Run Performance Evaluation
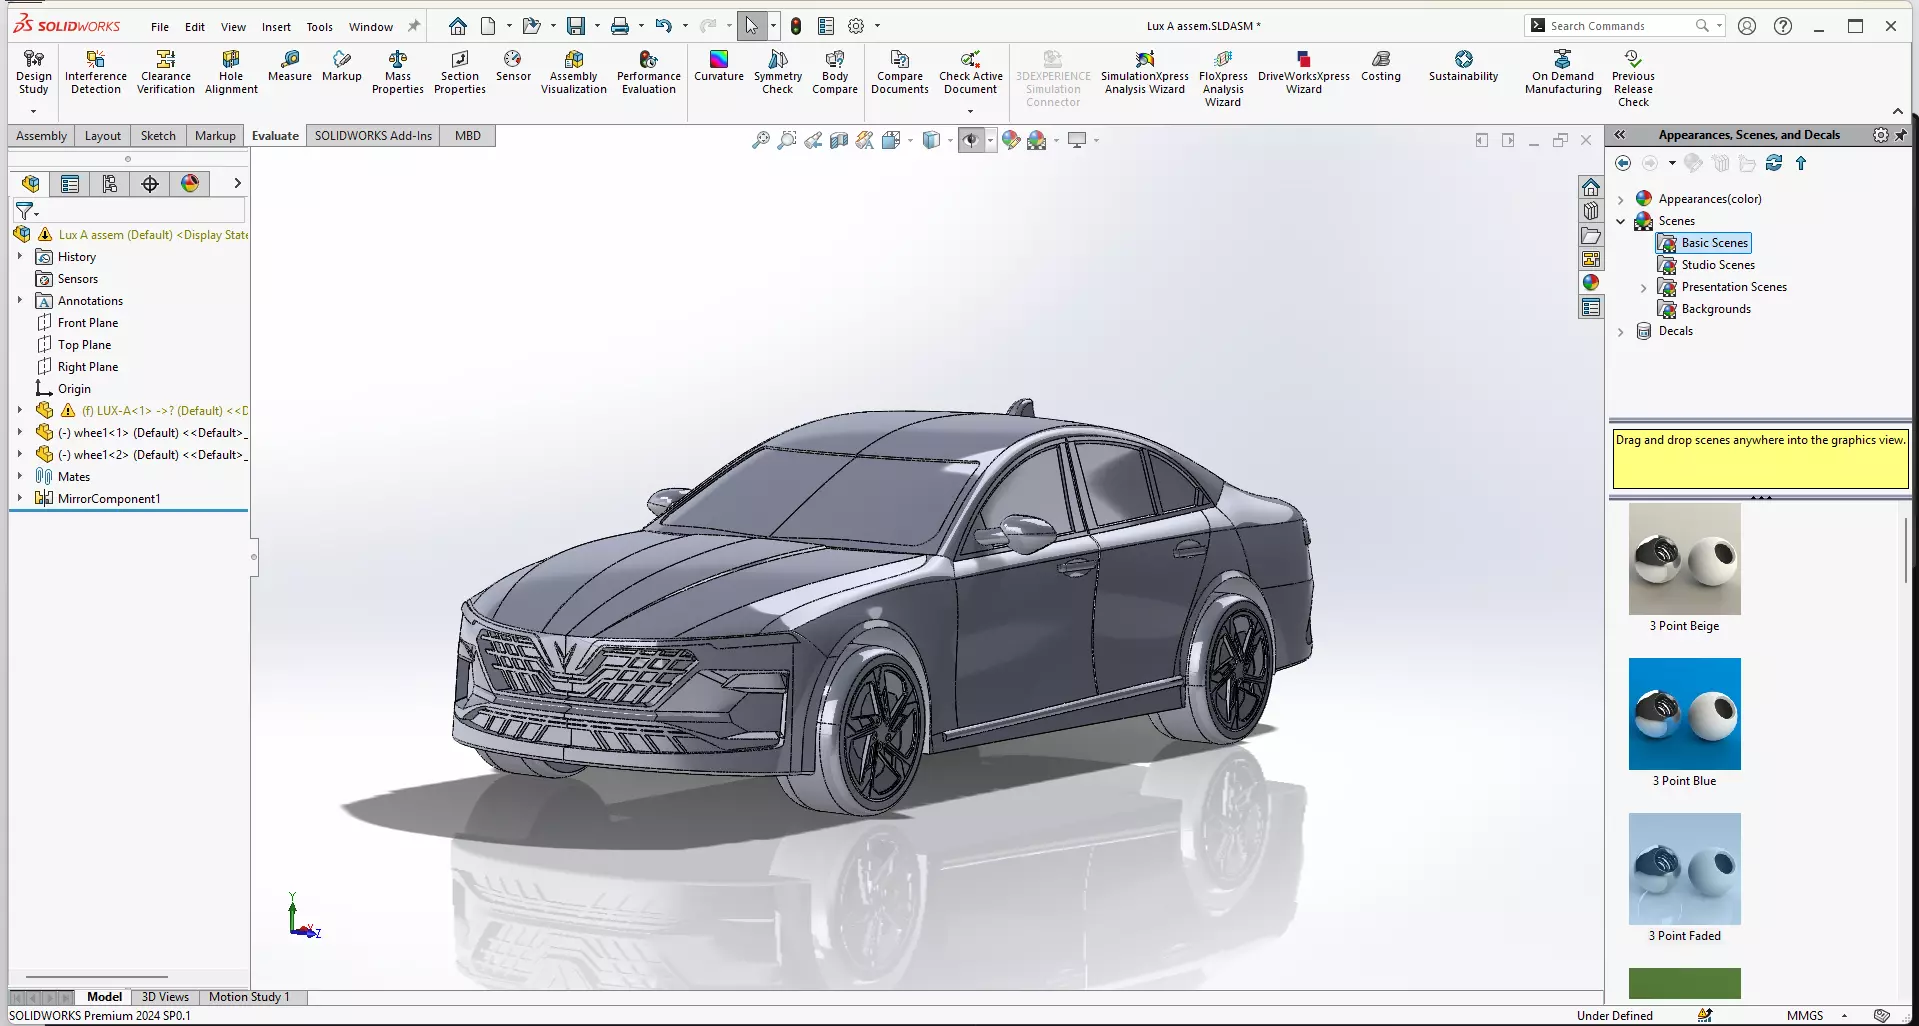The width and height of the screenshot is (1919, 1026). click(649, 73)
